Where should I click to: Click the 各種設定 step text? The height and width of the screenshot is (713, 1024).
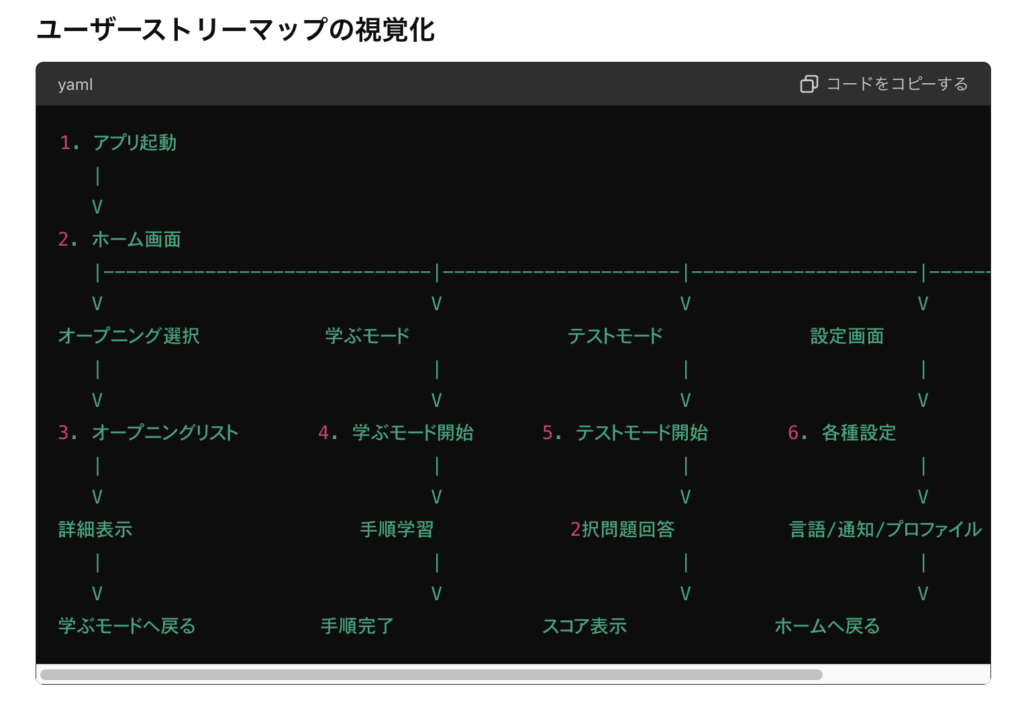pos(858,433)
